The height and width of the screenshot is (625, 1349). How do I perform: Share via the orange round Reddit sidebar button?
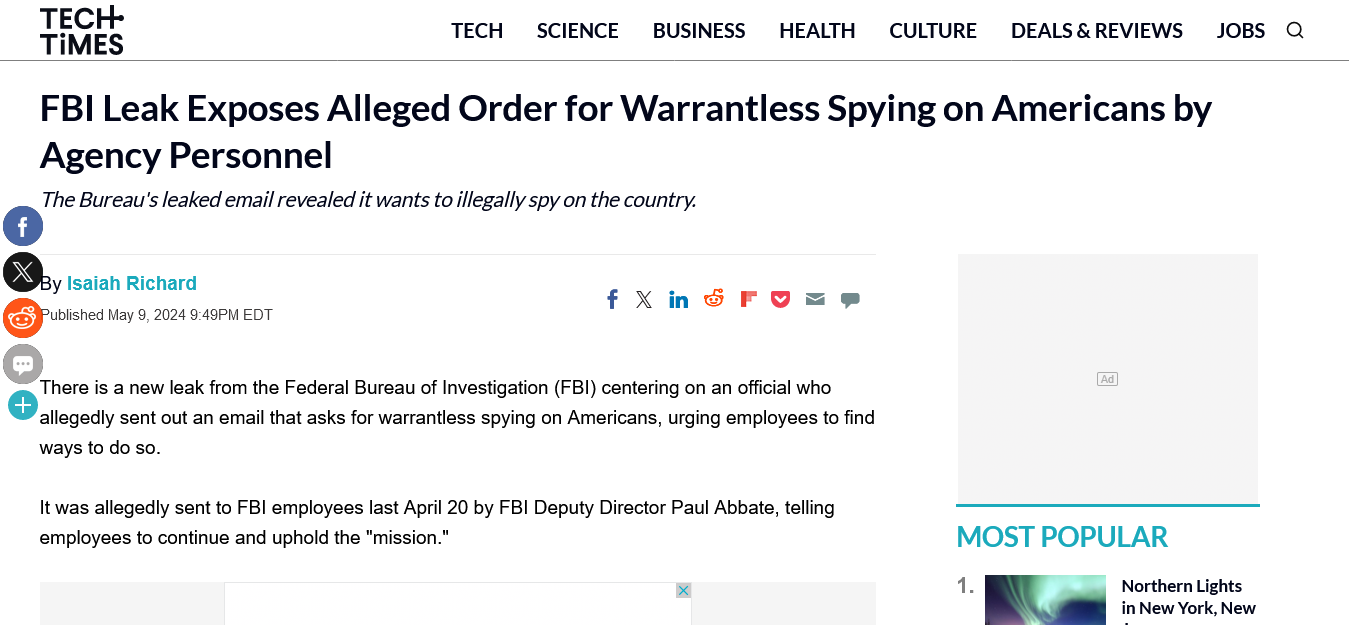pyautogui.click(x=23, y=318)
